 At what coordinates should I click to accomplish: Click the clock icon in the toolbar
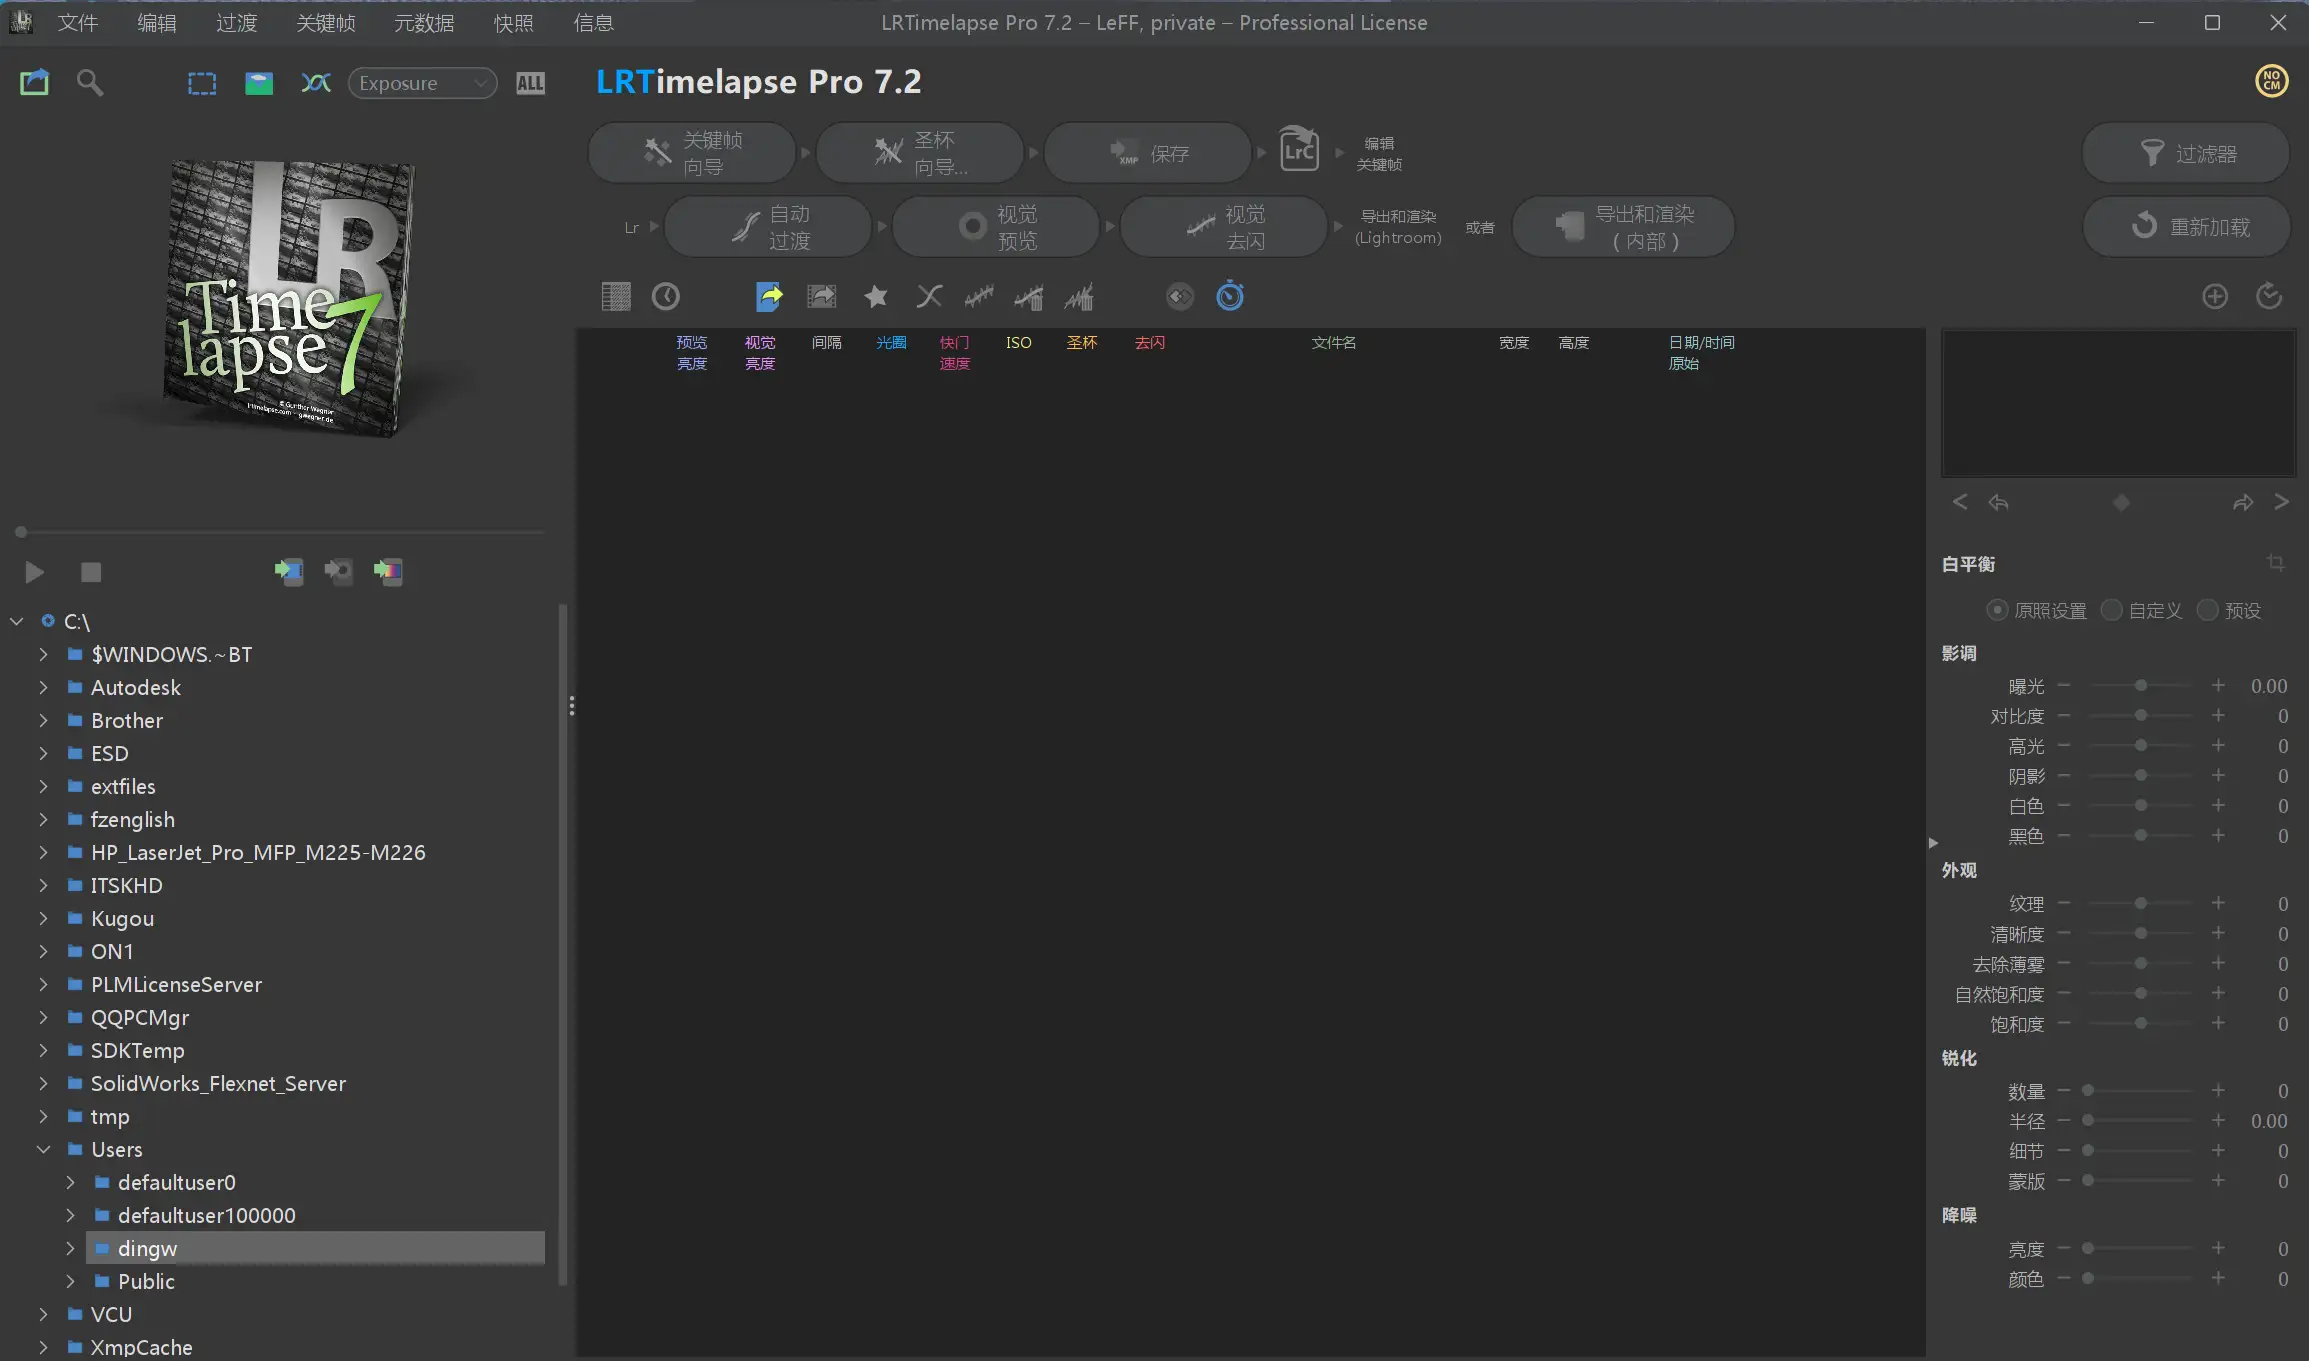(666, 297)
